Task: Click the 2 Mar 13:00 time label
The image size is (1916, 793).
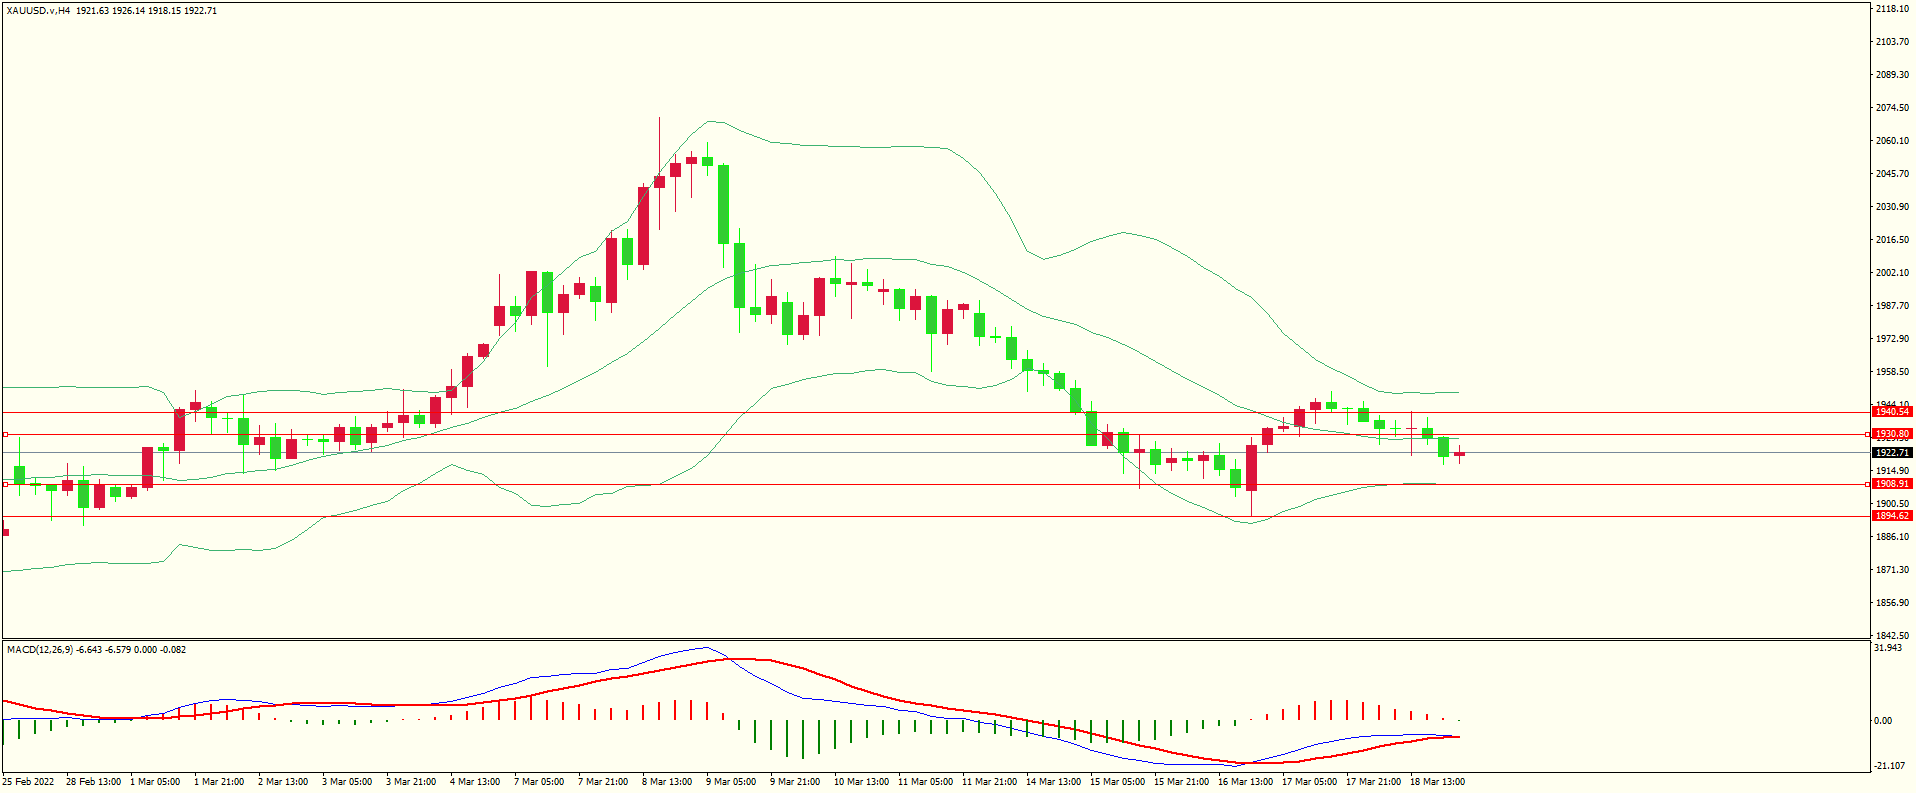Action: pyautogui.click(x=283, y=782)
